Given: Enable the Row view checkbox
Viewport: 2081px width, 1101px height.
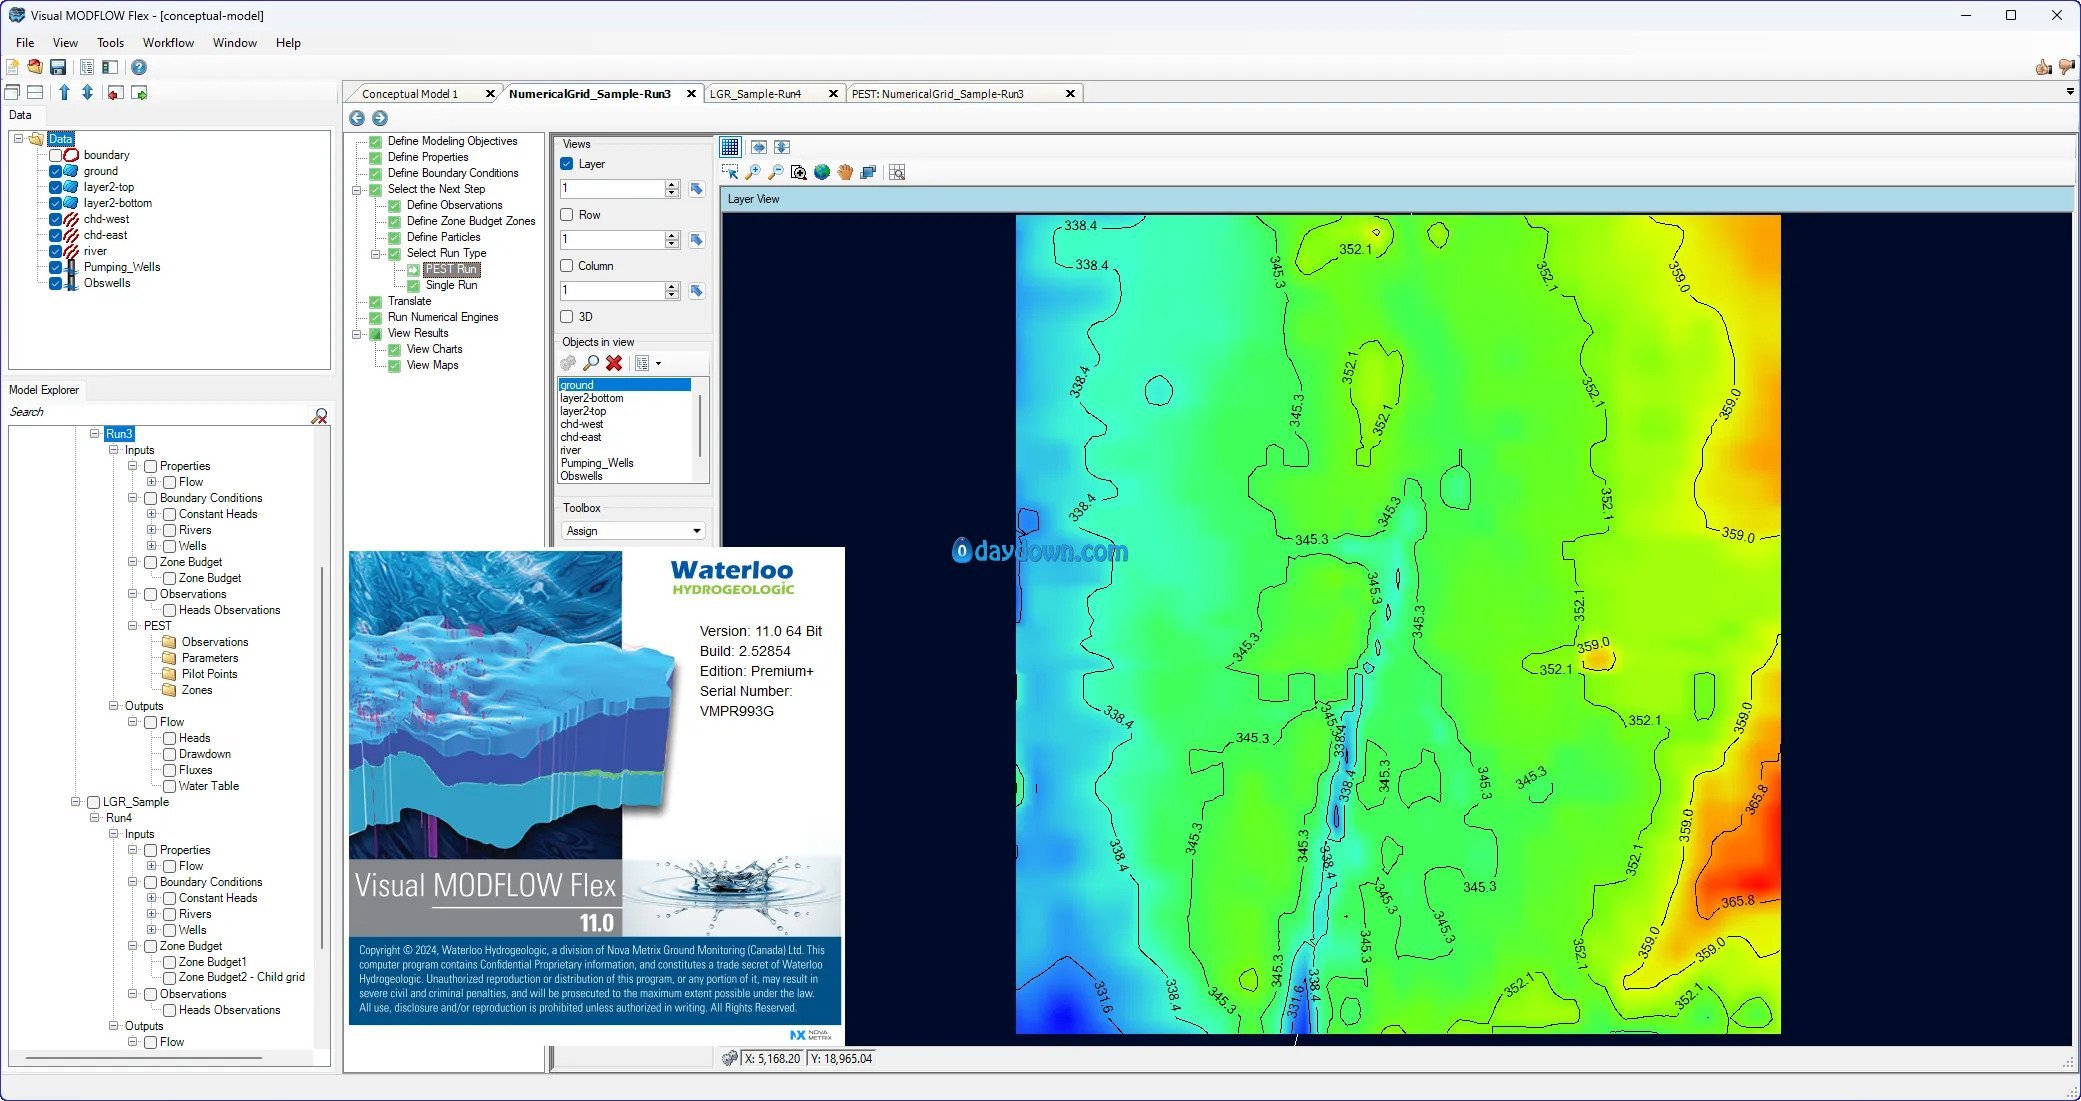Looking at the screenshot, I should click(x=567, y=215).
